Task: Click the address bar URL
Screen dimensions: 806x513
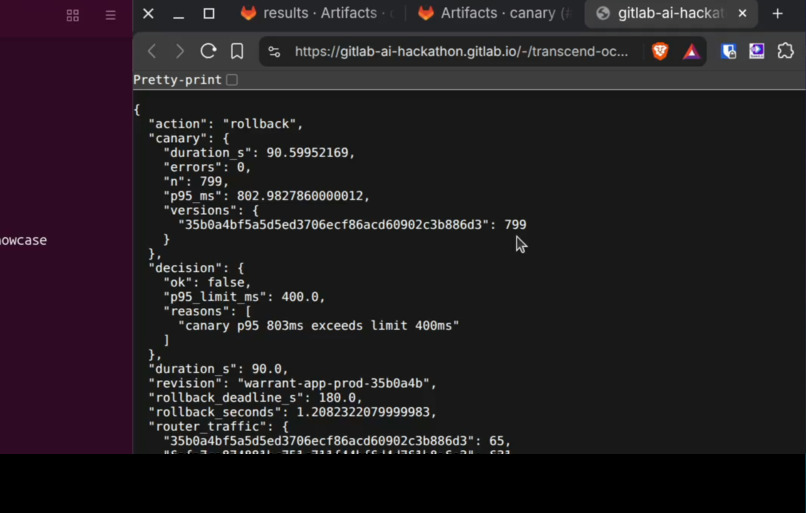Action: point(461,51)
